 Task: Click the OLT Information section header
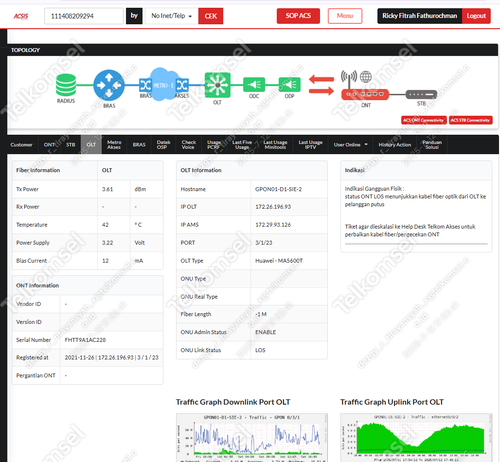tap(252, 170)
